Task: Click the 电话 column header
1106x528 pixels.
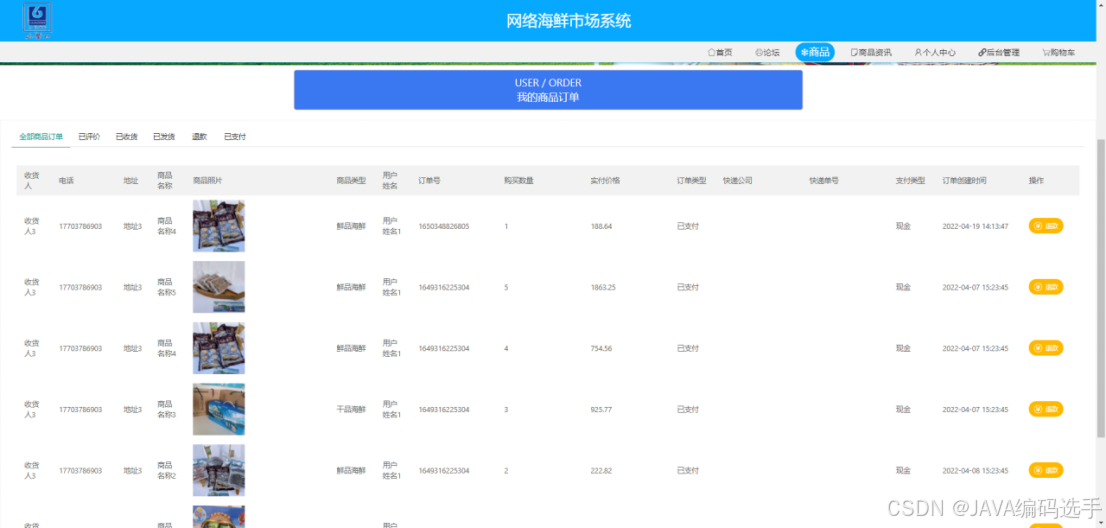Action: pos(66,180)
